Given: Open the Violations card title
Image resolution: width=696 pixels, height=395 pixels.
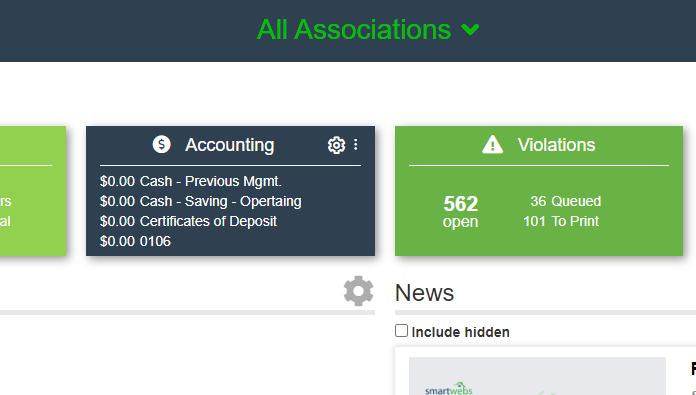Looking at the screenshot, I should click(556, 145).
